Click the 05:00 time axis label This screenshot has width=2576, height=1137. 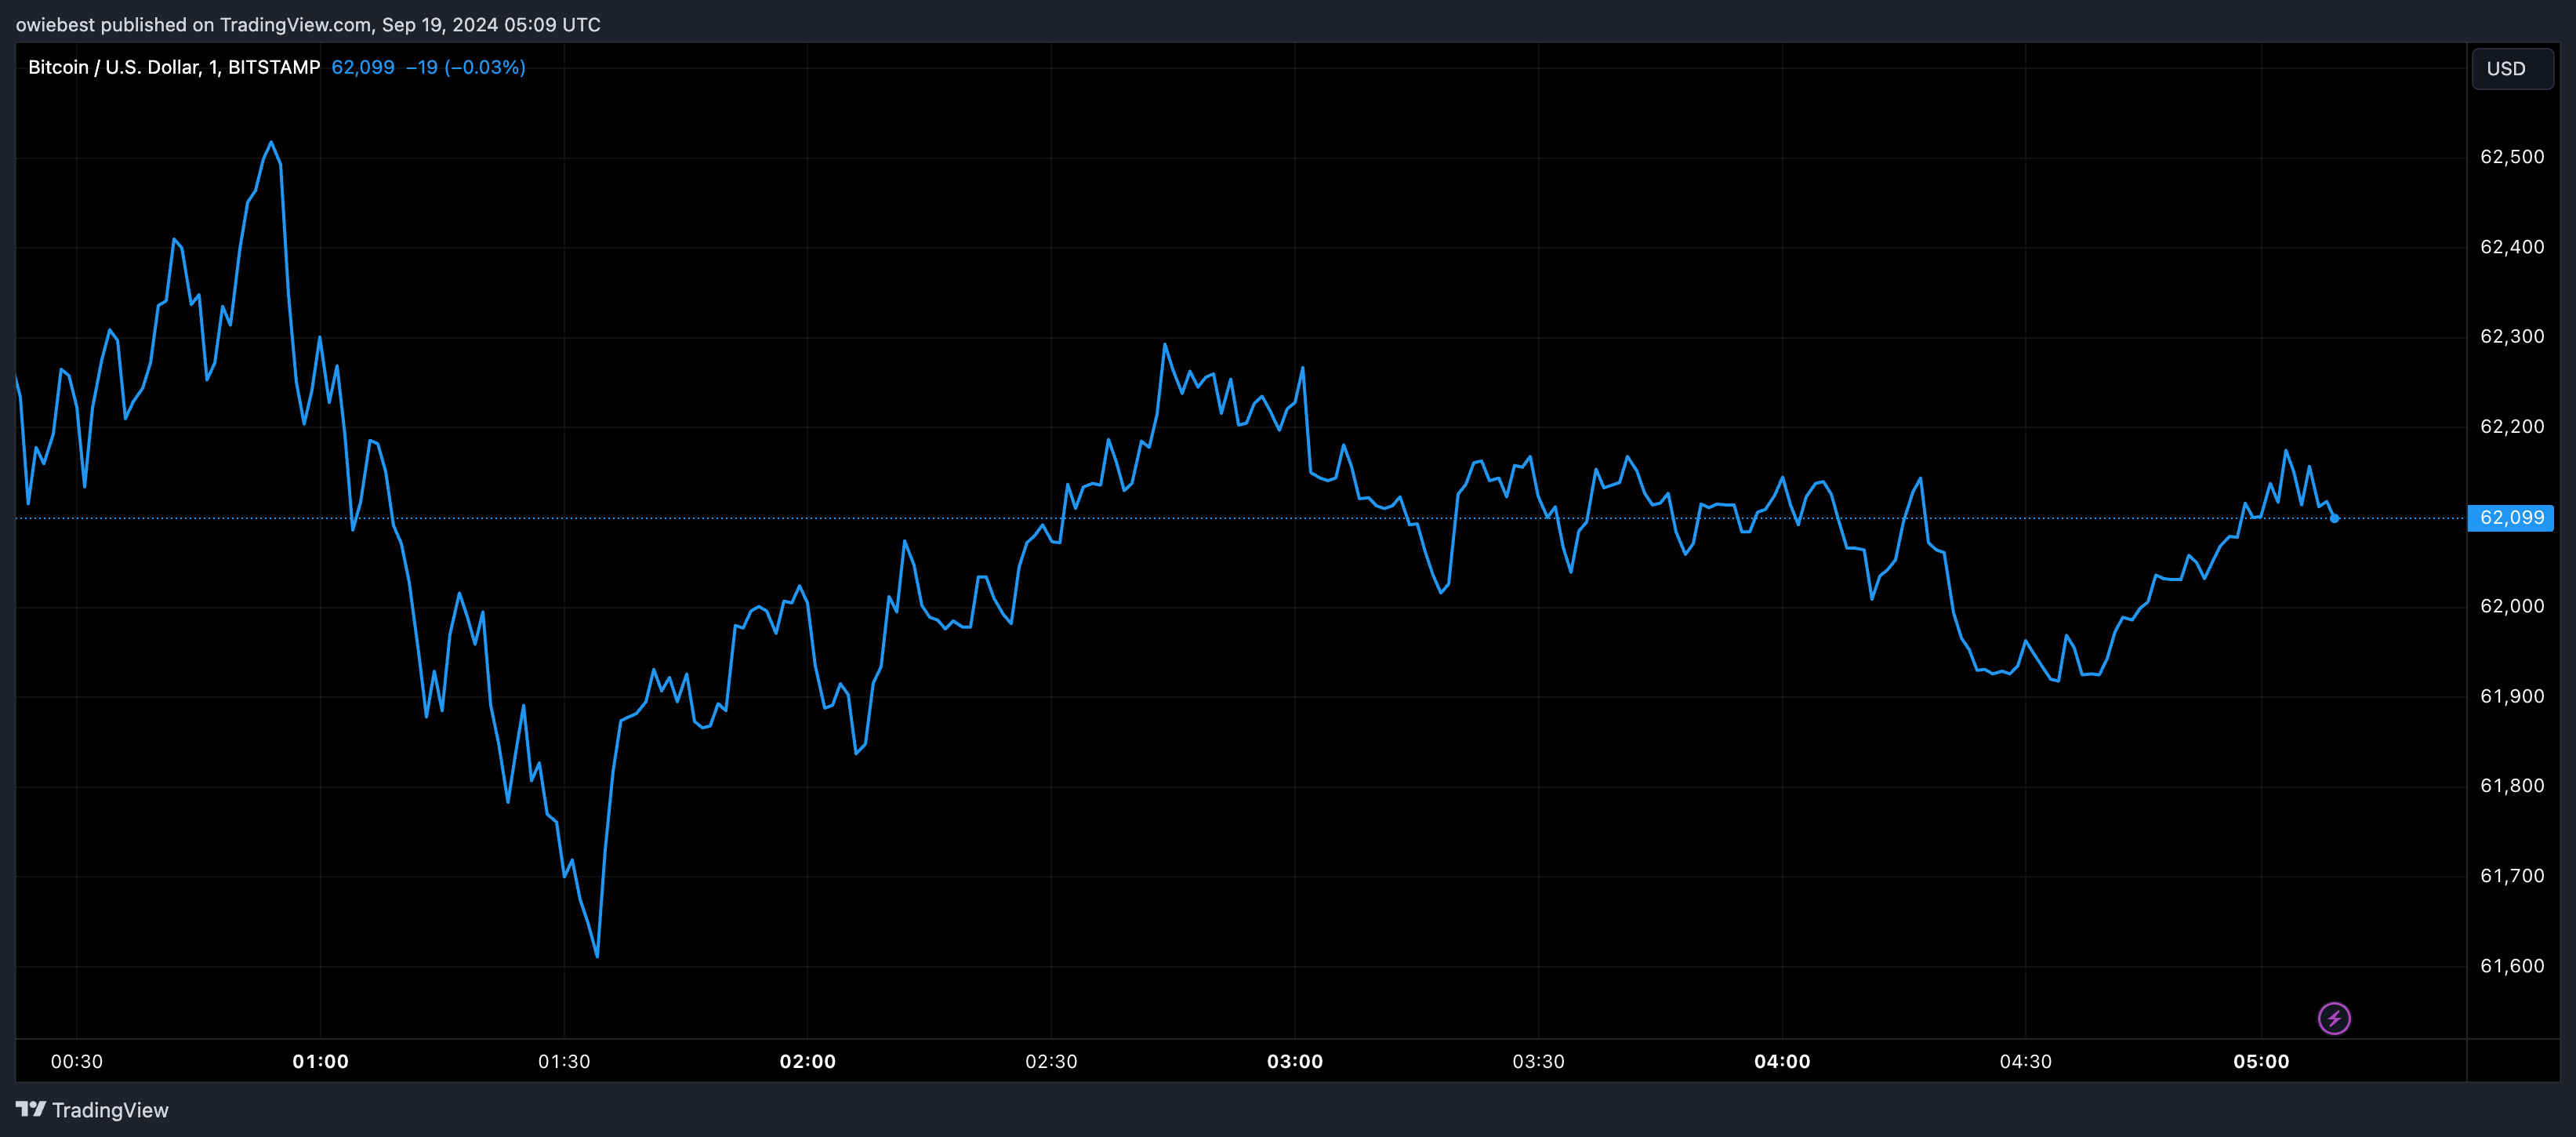(x=2261, y=1062)
